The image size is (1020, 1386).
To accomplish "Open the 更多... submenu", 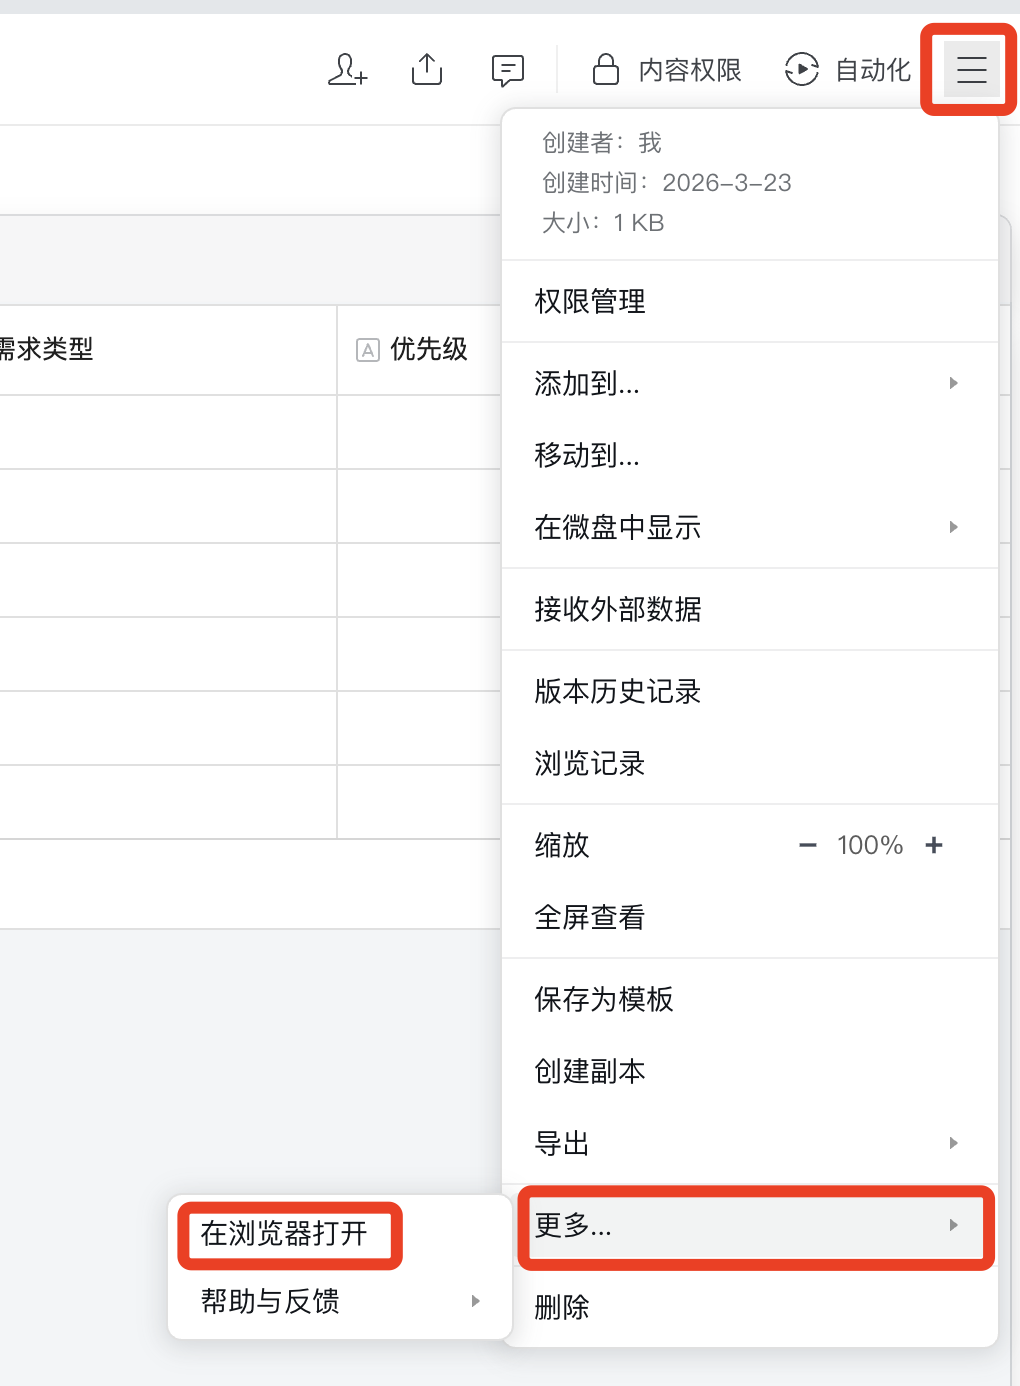I will 750,1225.
